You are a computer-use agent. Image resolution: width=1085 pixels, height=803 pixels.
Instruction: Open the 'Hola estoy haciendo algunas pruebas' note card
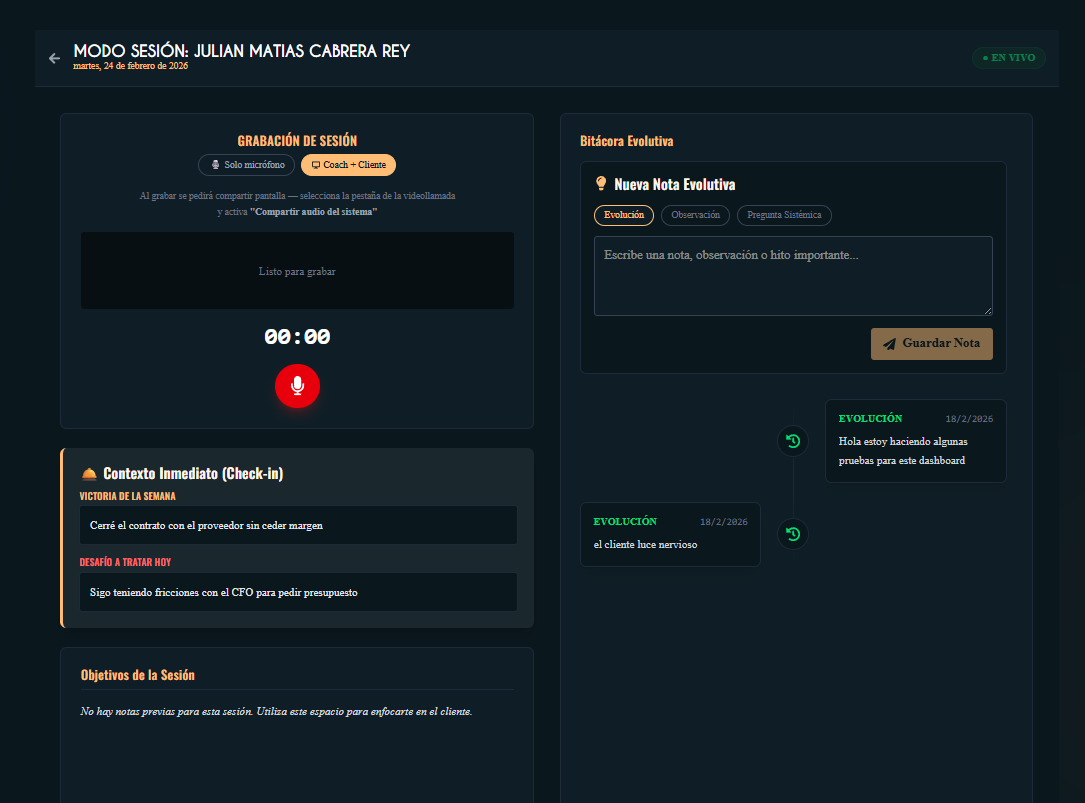(x=915, y=441)
